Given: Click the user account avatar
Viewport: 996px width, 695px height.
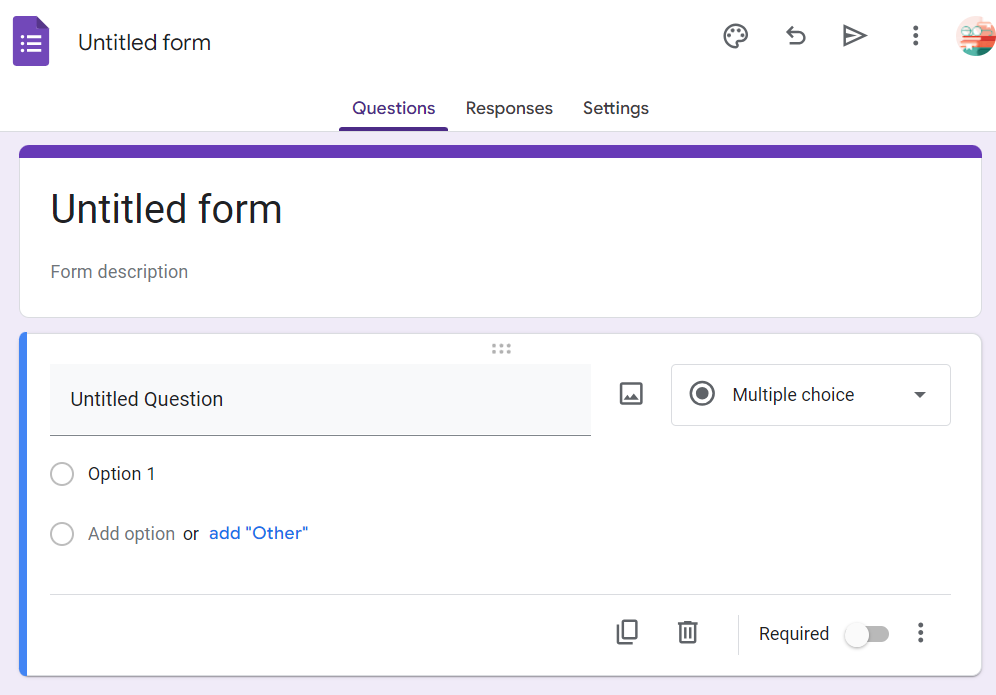Looking at the screenshot, I should coord(976,36).
